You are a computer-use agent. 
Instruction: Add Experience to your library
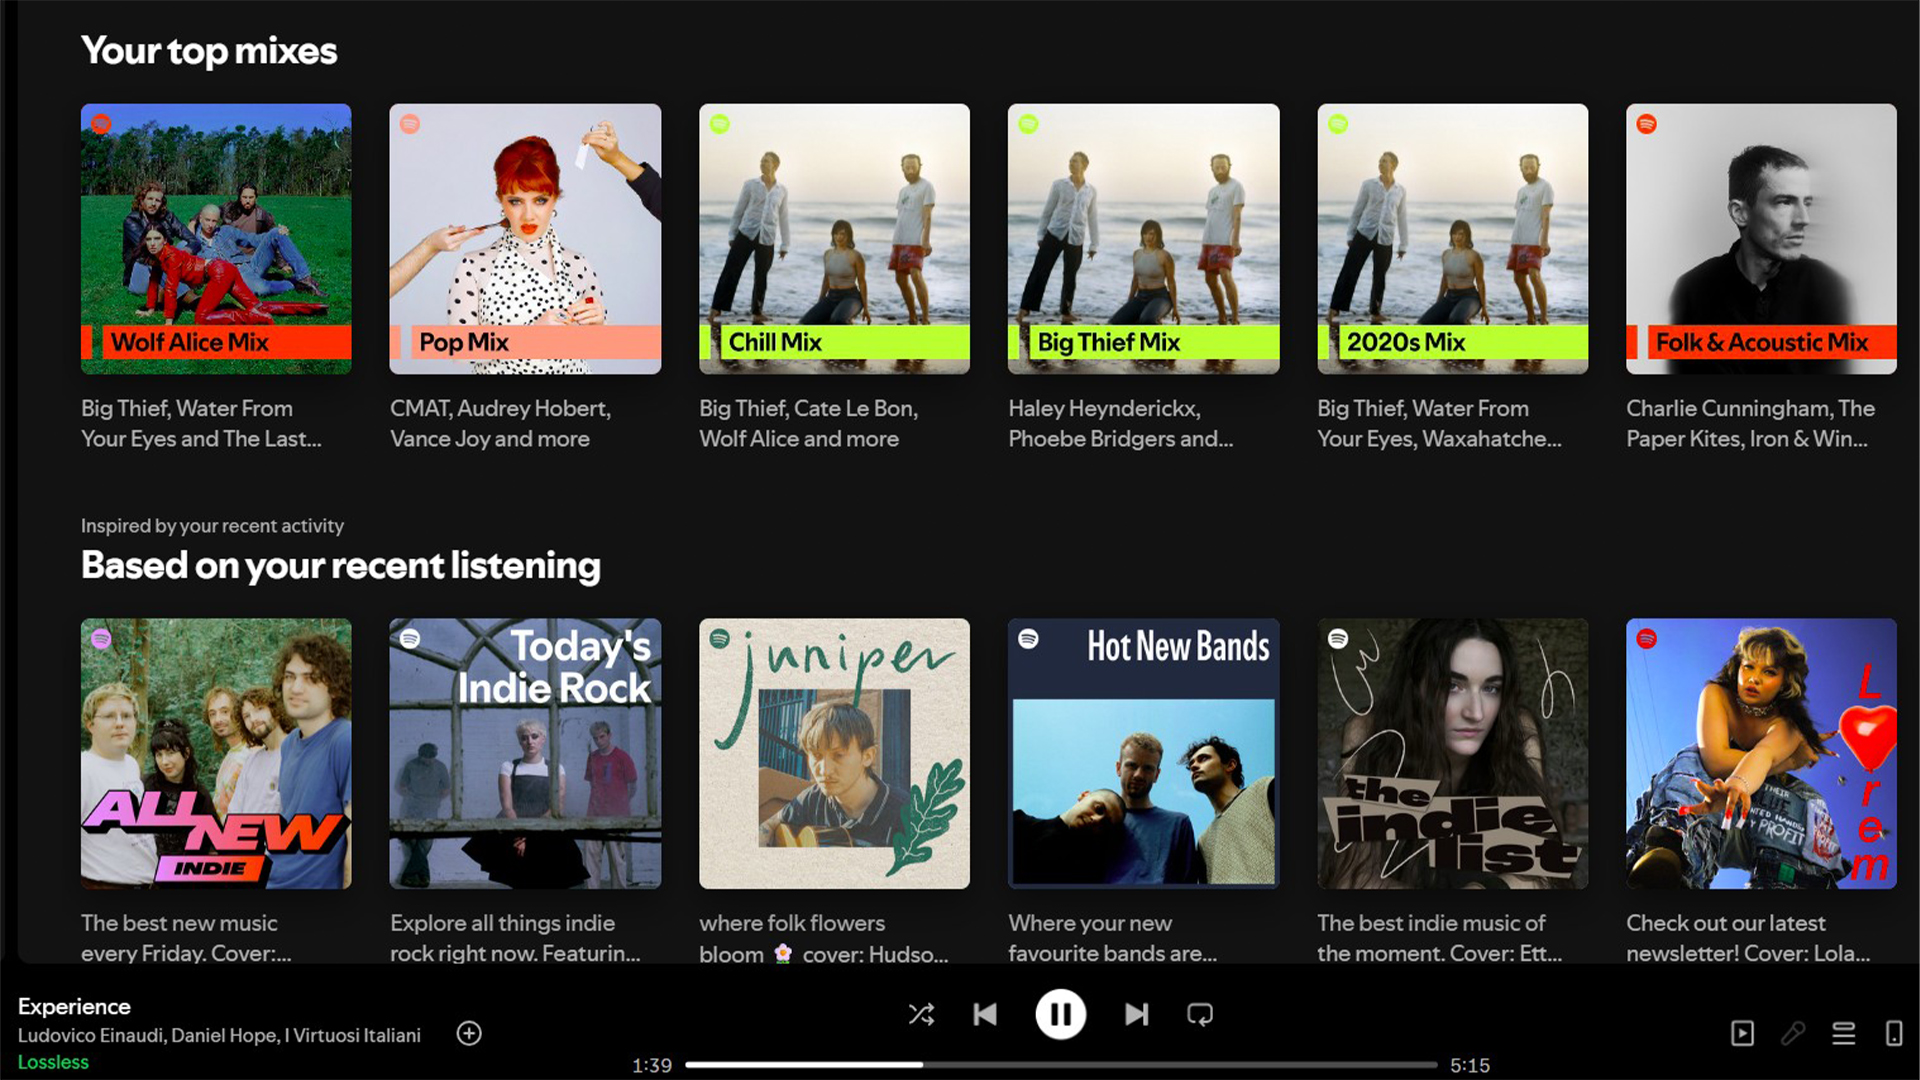469,1033
